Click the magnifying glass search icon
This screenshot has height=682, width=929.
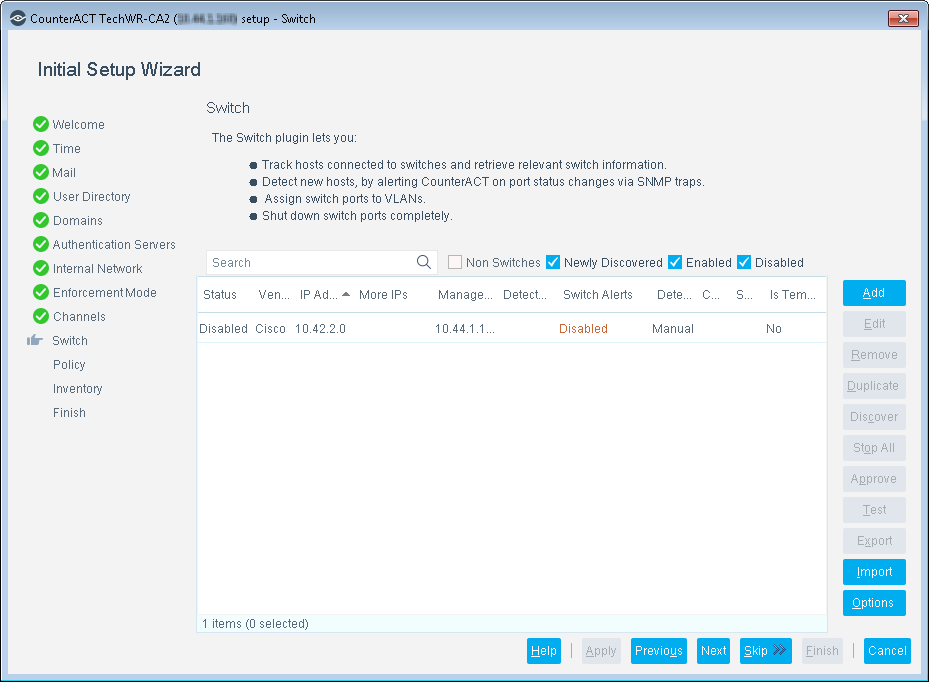tap(424, 262)
